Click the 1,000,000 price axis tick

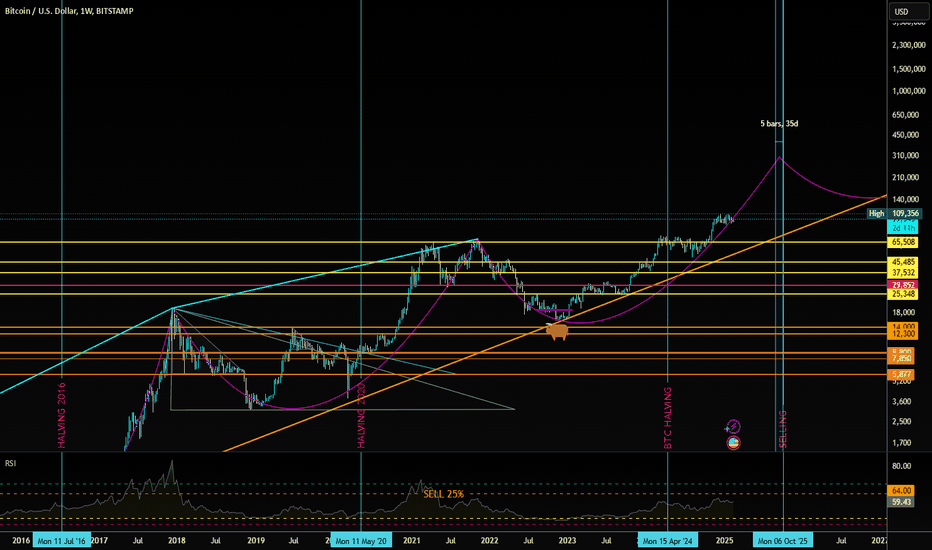[x=909, y=91]
